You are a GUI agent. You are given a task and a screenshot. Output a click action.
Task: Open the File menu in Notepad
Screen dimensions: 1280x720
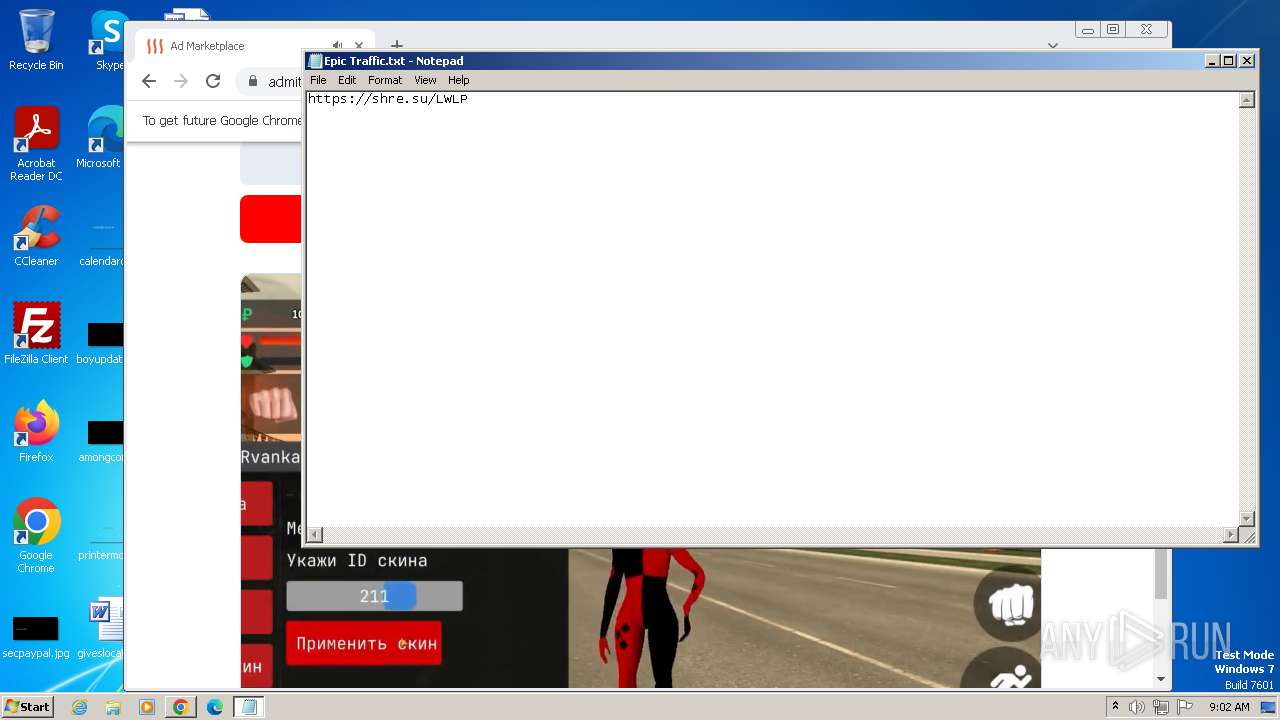(x=318, y=80)
